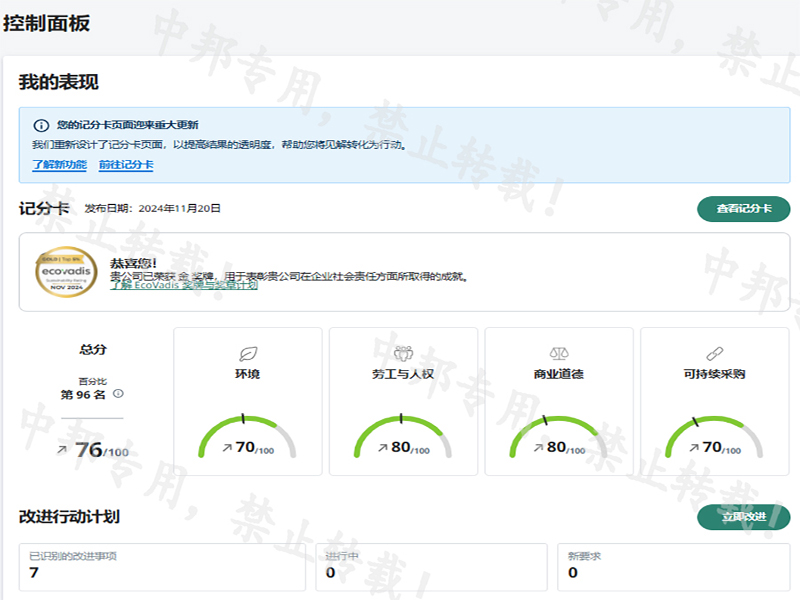Click the Business Ethics scales icon
Viewport: 800px width, 600px height.
coord(558,354)
